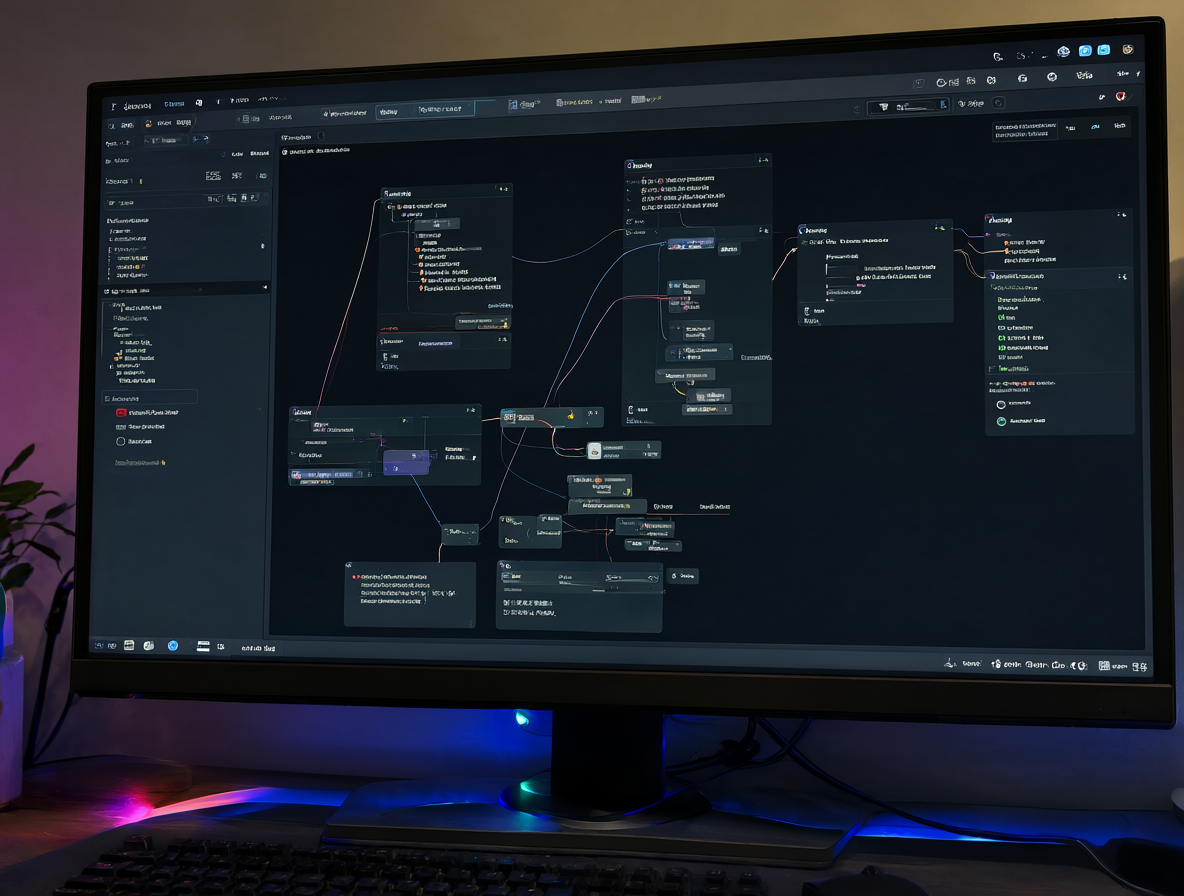Click the blue shield icon on right panel header

pos(992,276)
